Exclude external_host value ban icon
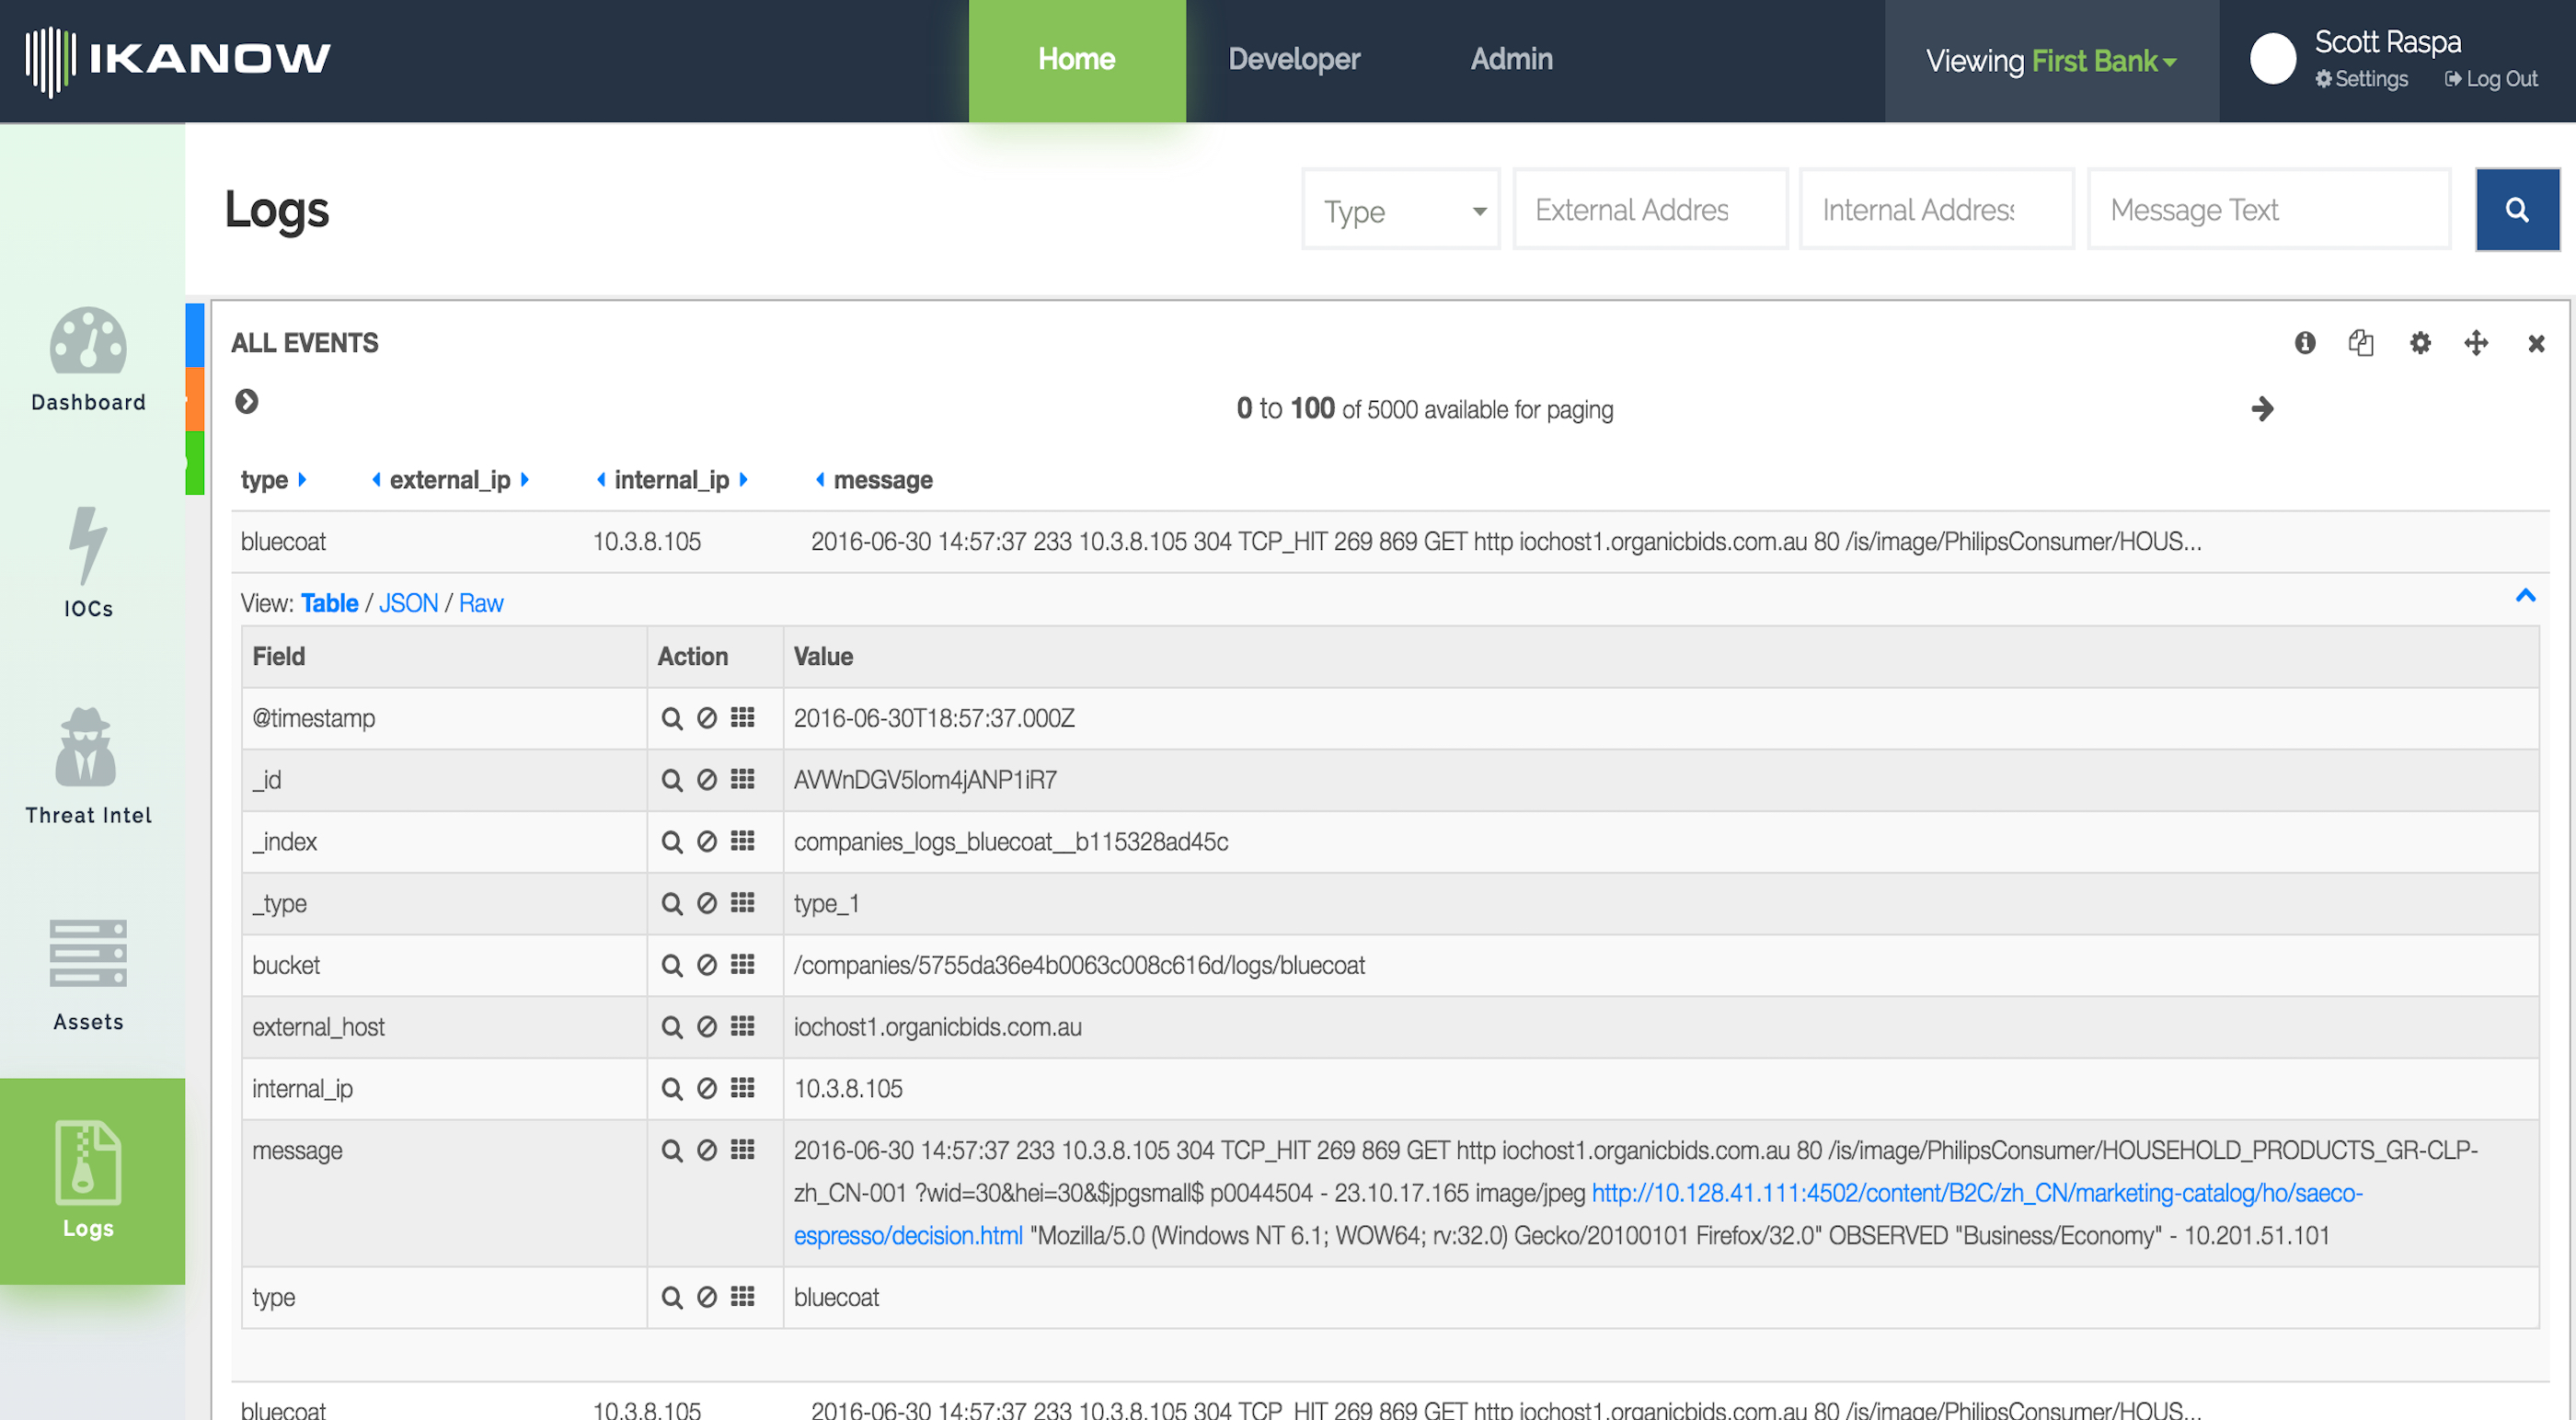Viewport: 2576px width, 1420px height. click(x=707, y=1027)
